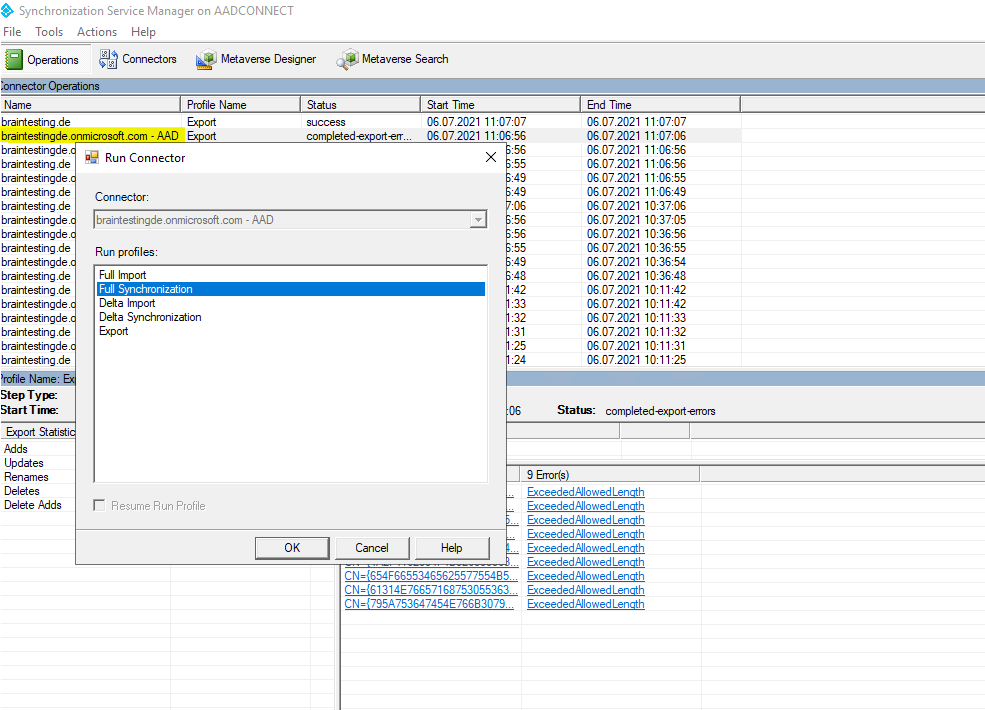Open the Operations view icon
The height and width of the screenshot is (710, 985).
[14, 60]
